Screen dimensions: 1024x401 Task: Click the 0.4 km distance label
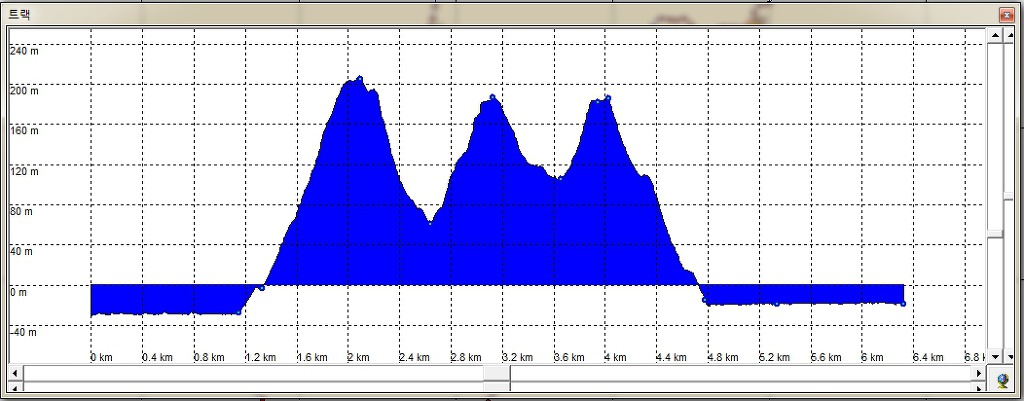157,357
